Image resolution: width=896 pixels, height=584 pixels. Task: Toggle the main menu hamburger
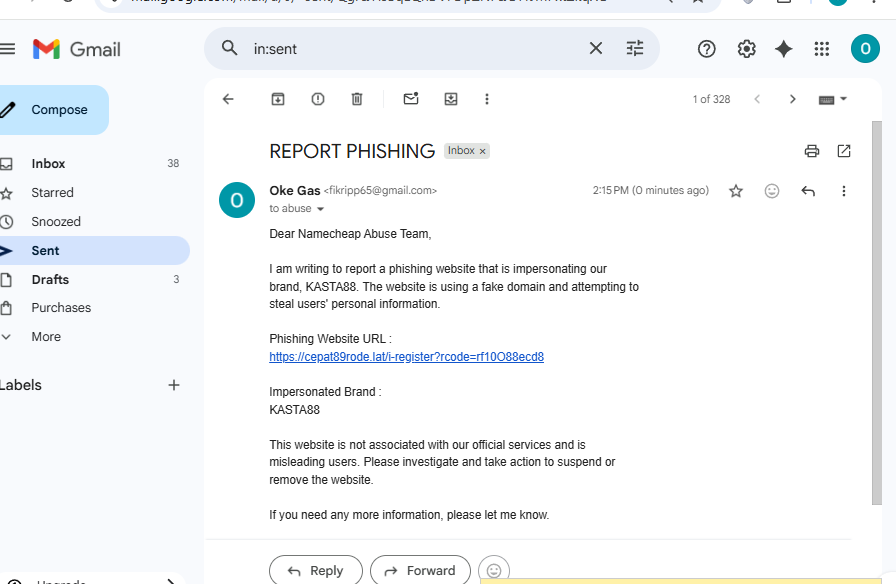[x=8, y=49]
